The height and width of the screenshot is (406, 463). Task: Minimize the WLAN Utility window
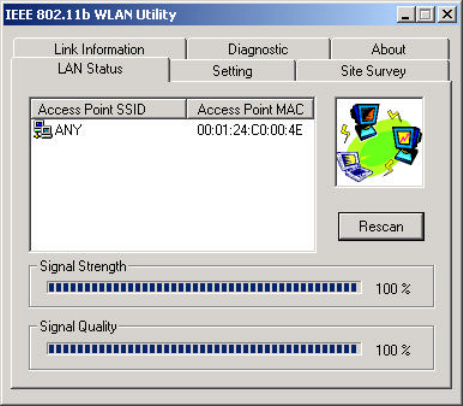point(406,15)
